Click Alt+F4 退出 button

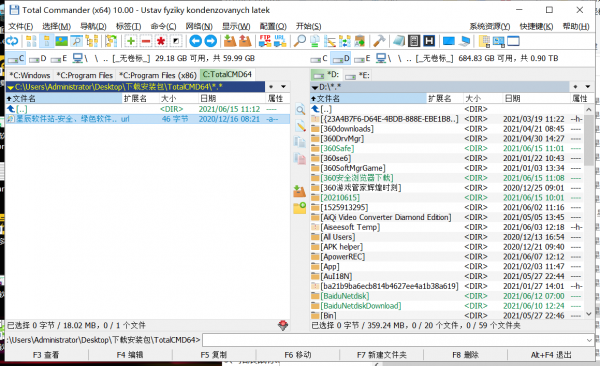[x=551, y=355]
